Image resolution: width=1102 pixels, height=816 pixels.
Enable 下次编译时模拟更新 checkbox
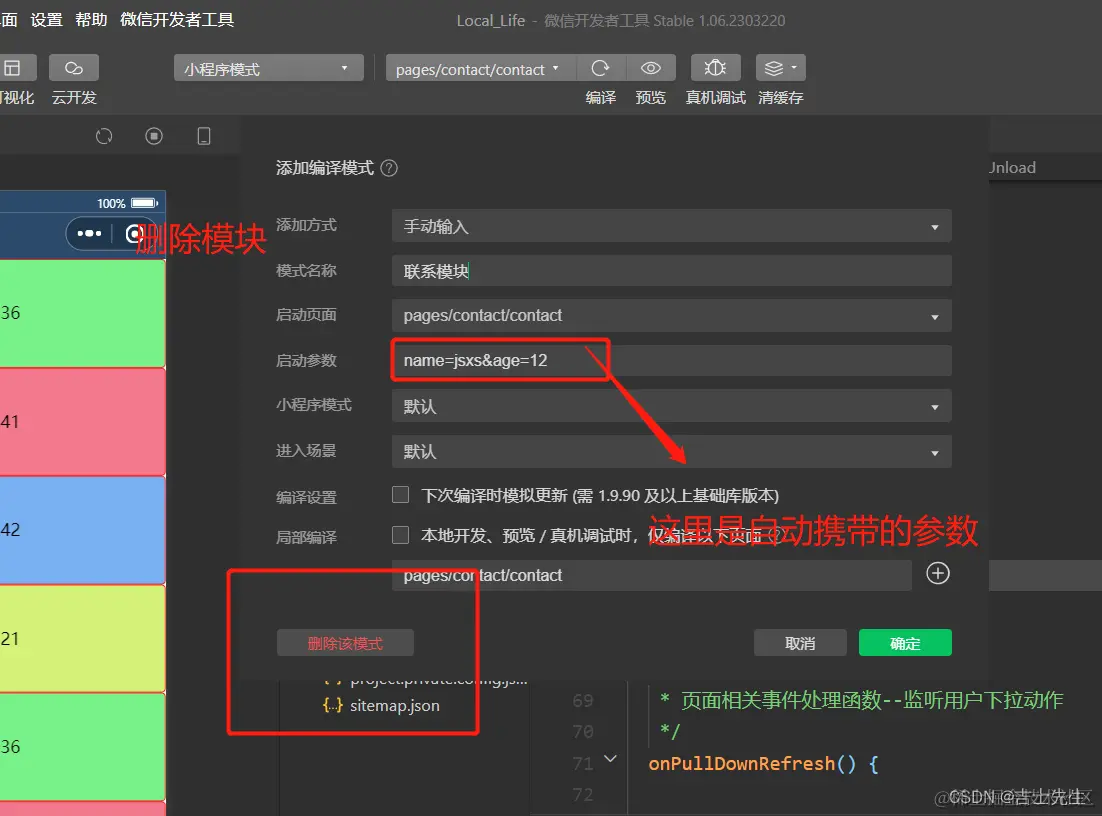click(400, 494)
